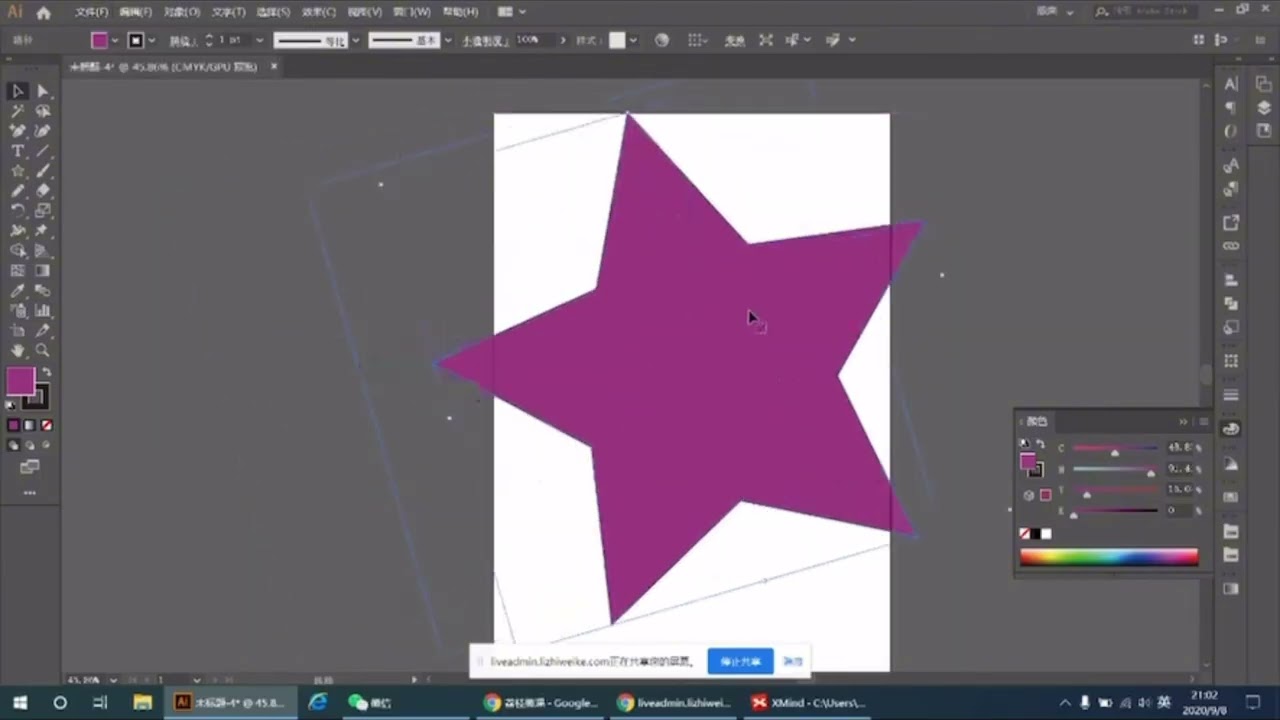
Task: Click the Hide link in sharing bar
Action: coord(793,661)
